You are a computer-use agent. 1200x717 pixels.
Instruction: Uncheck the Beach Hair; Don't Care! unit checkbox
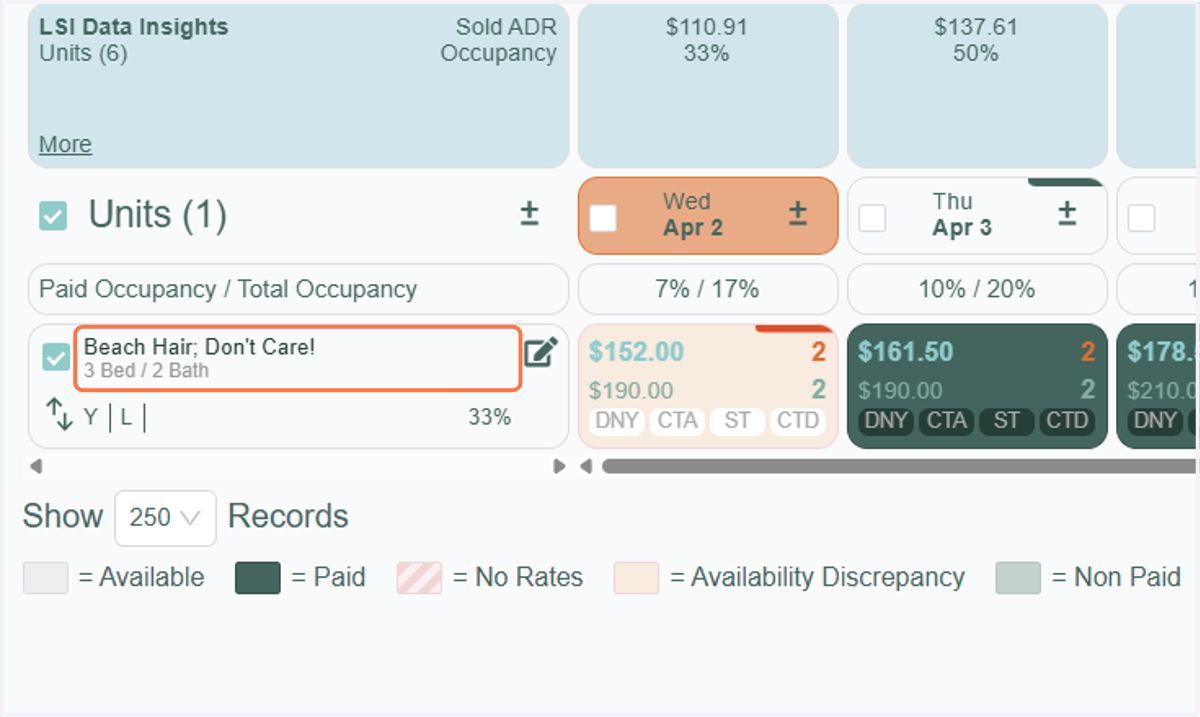(56, 357)
